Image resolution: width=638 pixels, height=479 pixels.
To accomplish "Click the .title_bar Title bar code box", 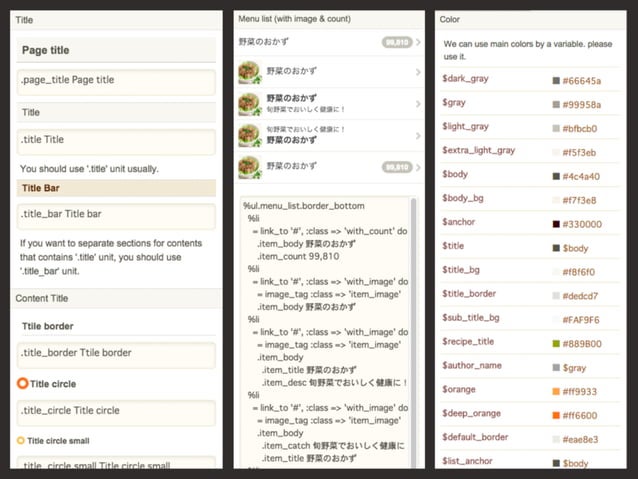I will (x=116, y=217).
